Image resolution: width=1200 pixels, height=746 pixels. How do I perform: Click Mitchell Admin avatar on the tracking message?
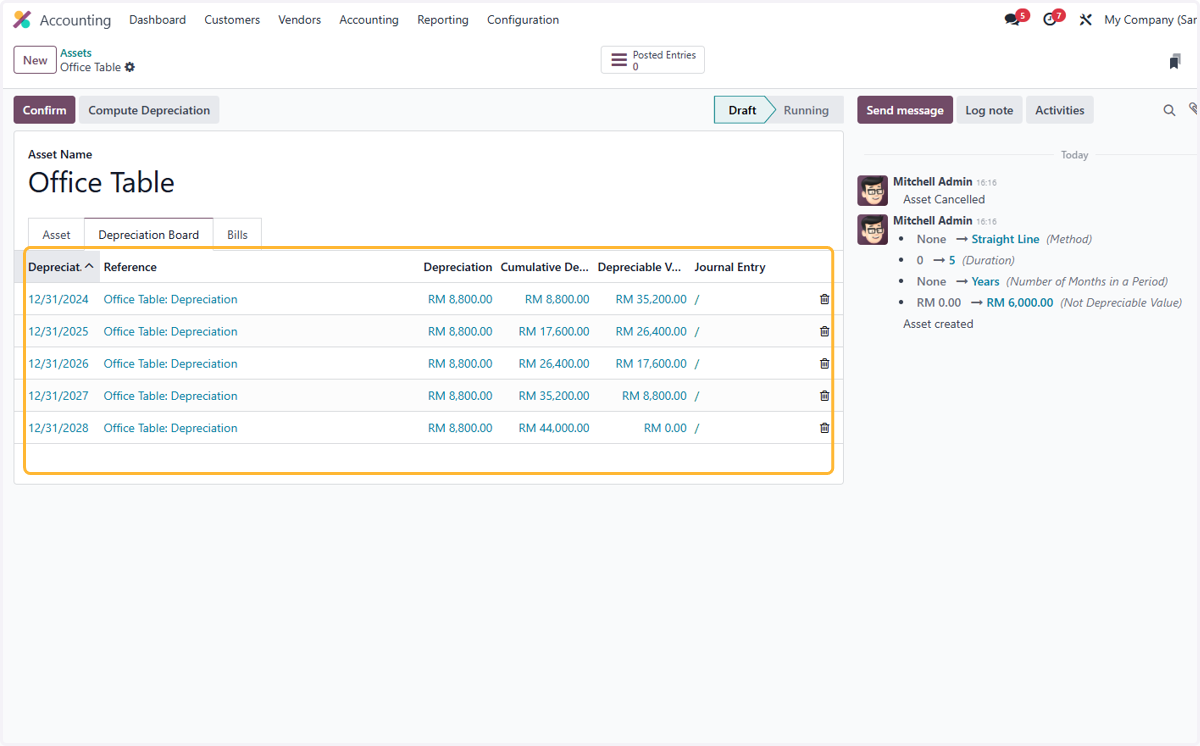point(872,229)
